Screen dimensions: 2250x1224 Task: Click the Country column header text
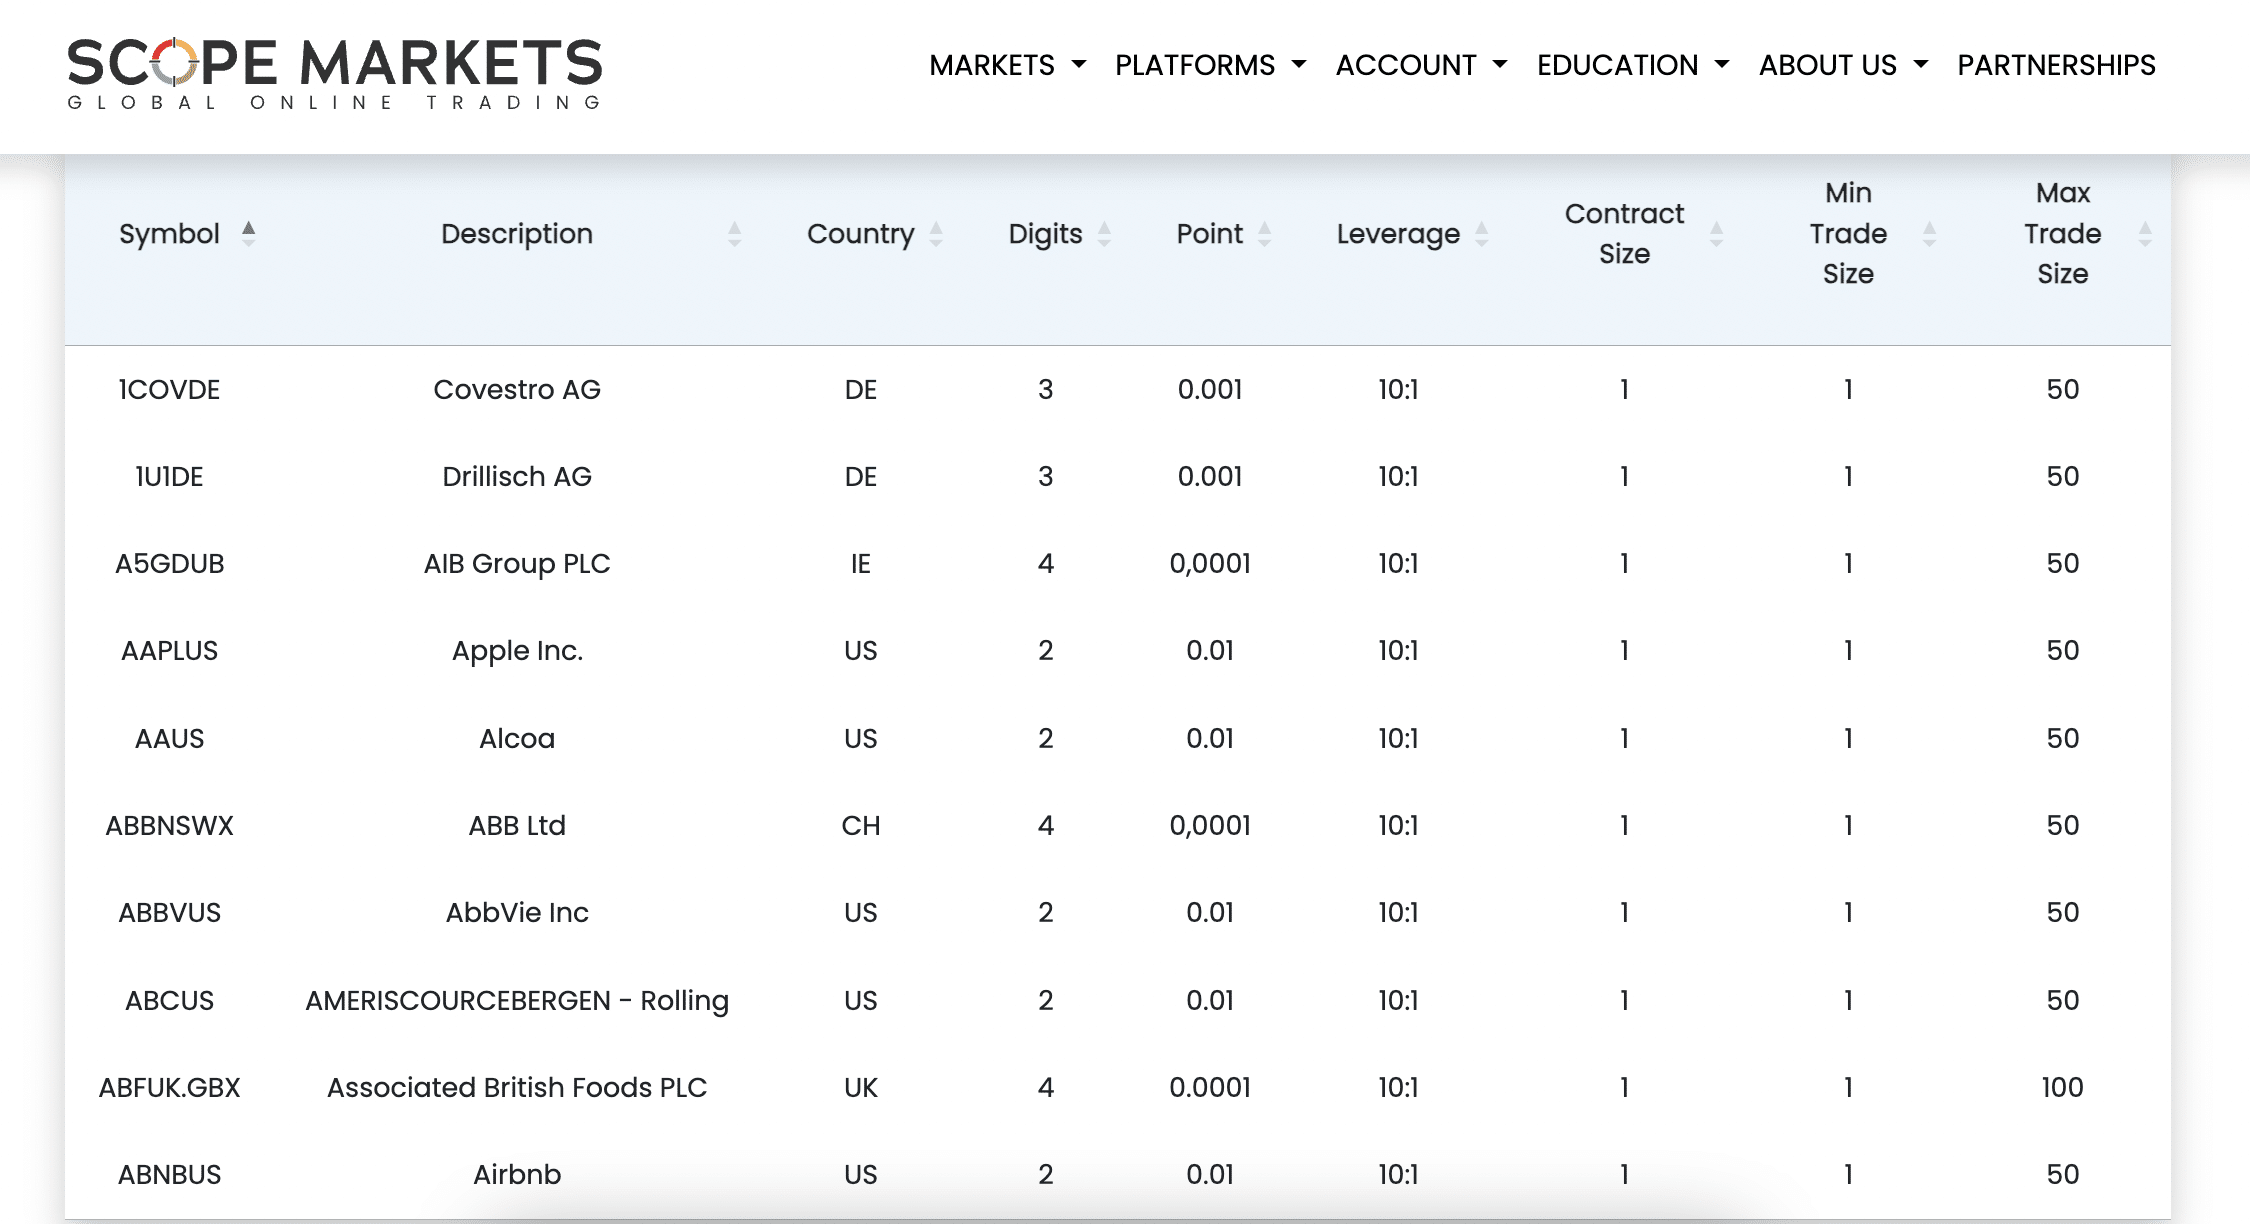click(x=861, y=234)
